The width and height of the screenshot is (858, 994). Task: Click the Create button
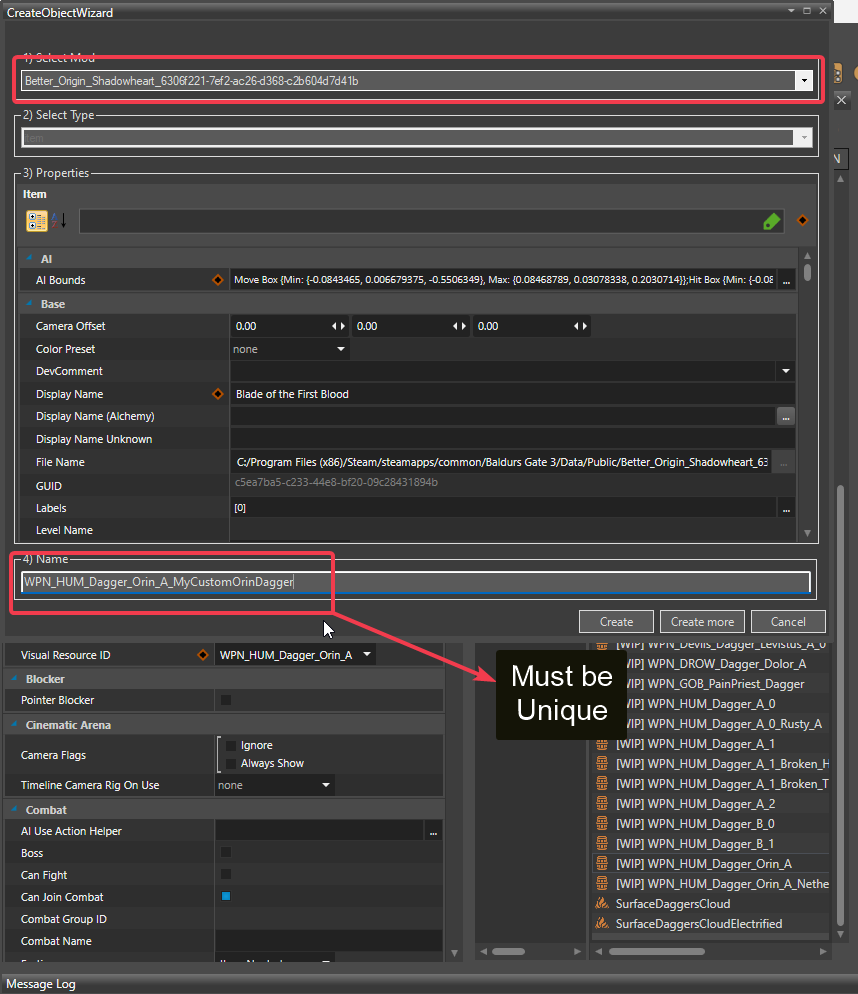coord(616,621)
